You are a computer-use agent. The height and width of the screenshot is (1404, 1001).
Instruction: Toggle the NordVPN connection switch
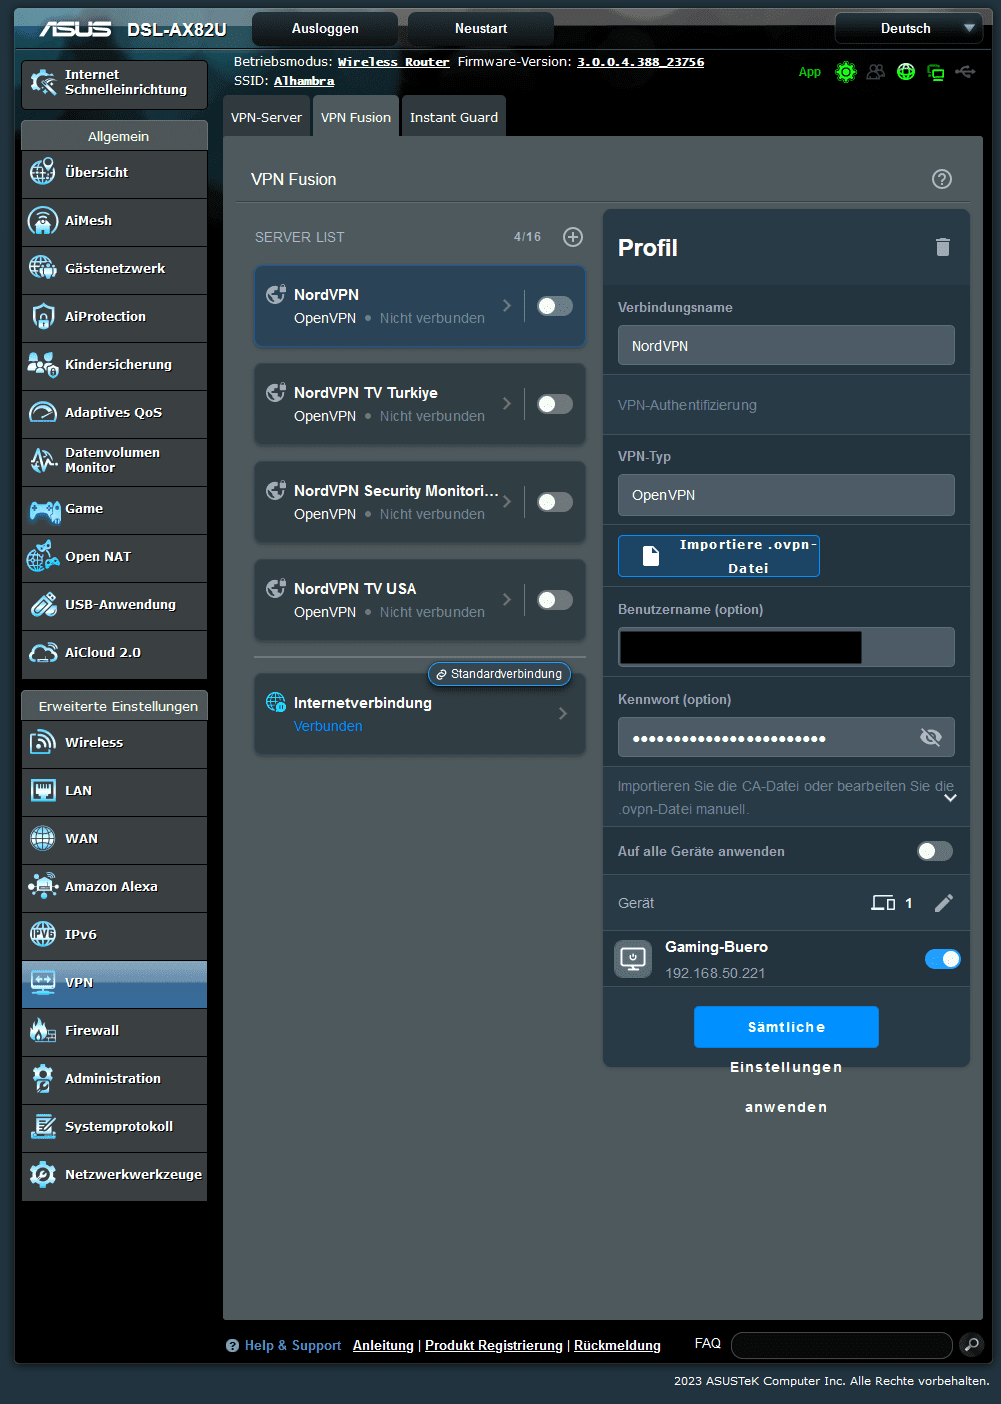pos(555,306)
